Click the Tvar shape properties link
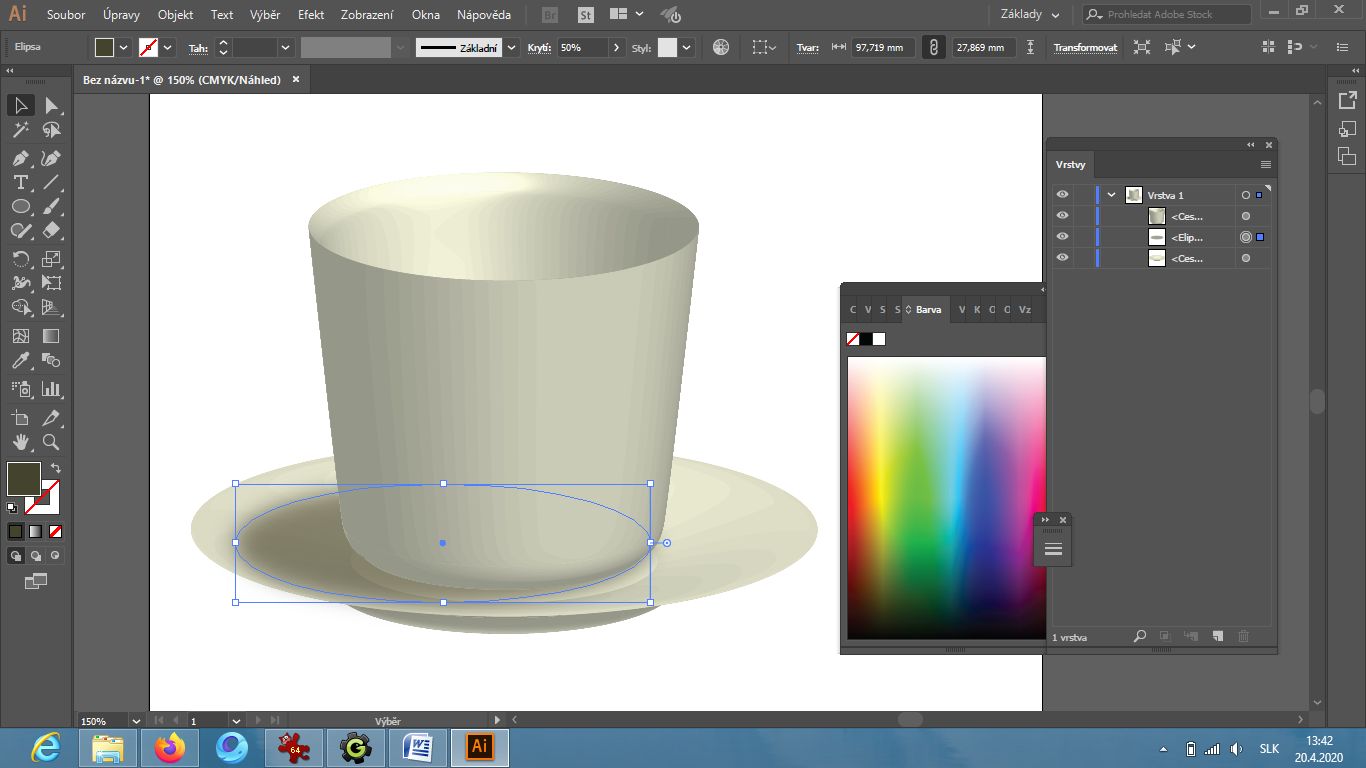Image resolution: width=1366 pixels, height=768 pixels. point(807,48)
